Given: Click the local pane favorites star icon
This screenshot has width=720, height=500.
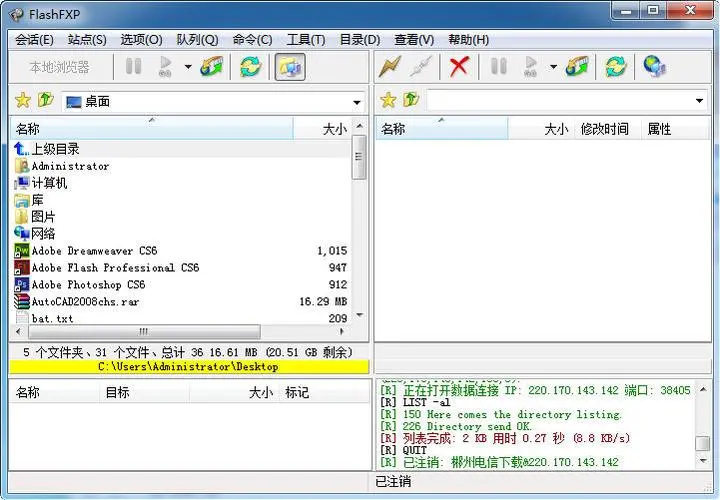Looking at the screenshot, I should pos(23,100).
